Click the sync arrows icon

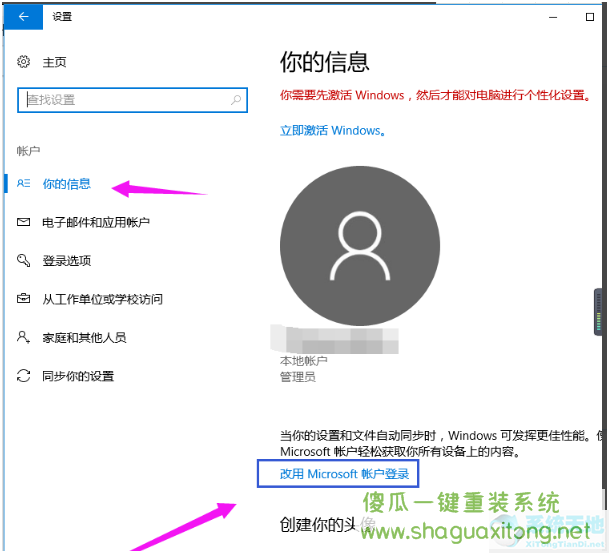coord(23,376)
